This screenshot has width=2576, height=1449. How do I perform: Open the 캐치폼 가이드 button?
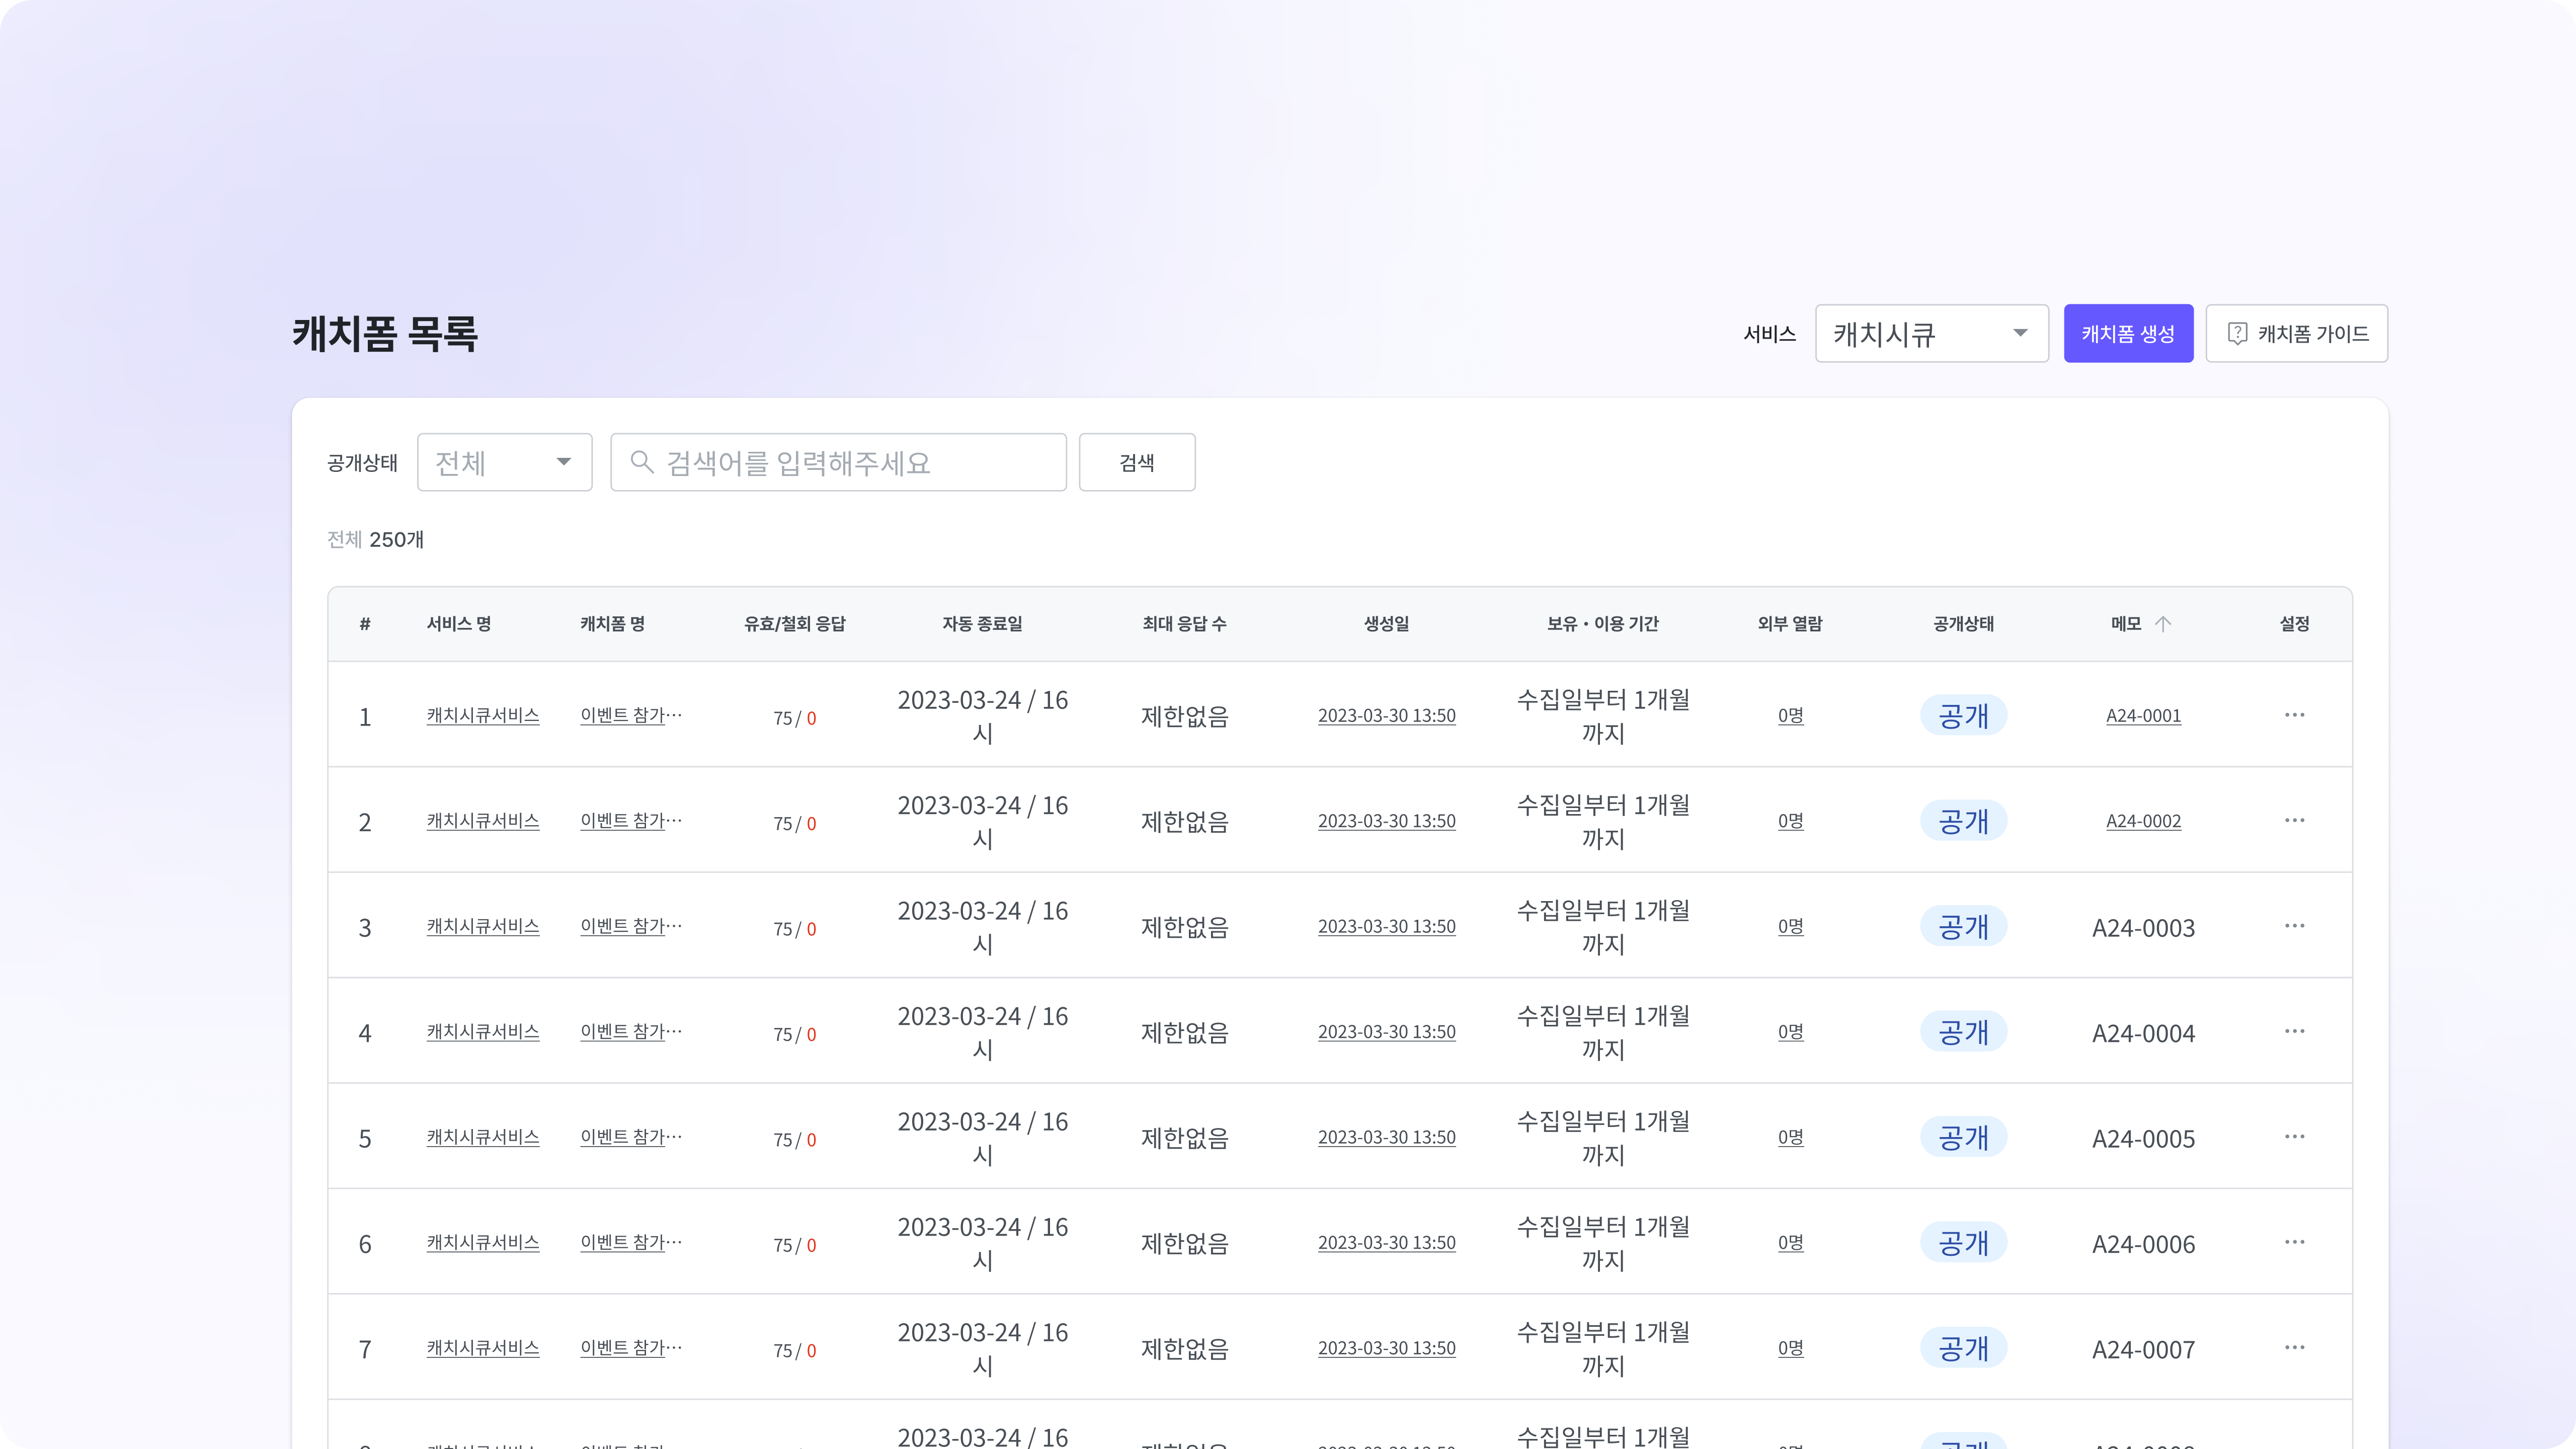tap(2297, 333)
